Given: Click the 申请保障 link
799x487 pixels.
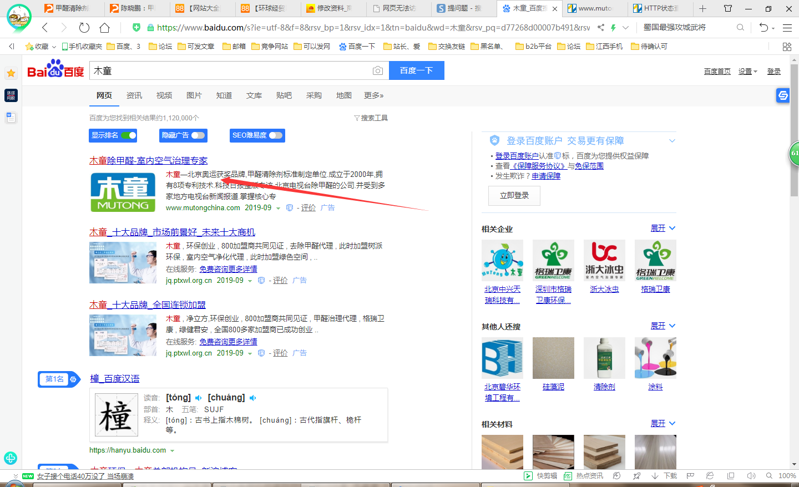Looking at the screenshot, I should click(546, 176).
